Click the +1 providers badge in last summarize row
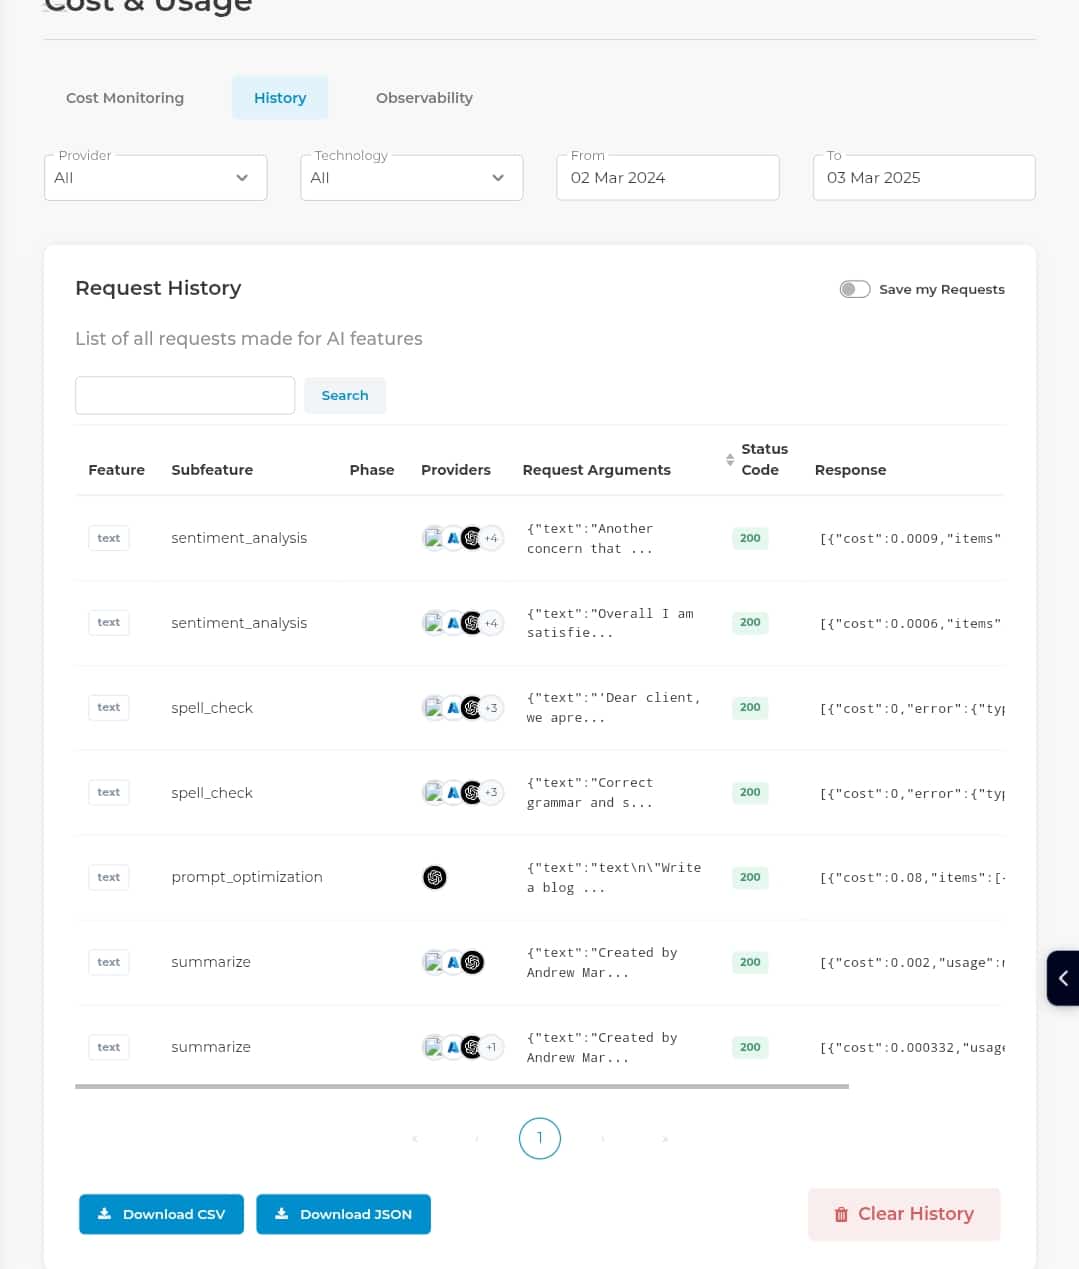Image resolution: width=1079 pixels, height=1269 pixels. (x=491, y=1047)
